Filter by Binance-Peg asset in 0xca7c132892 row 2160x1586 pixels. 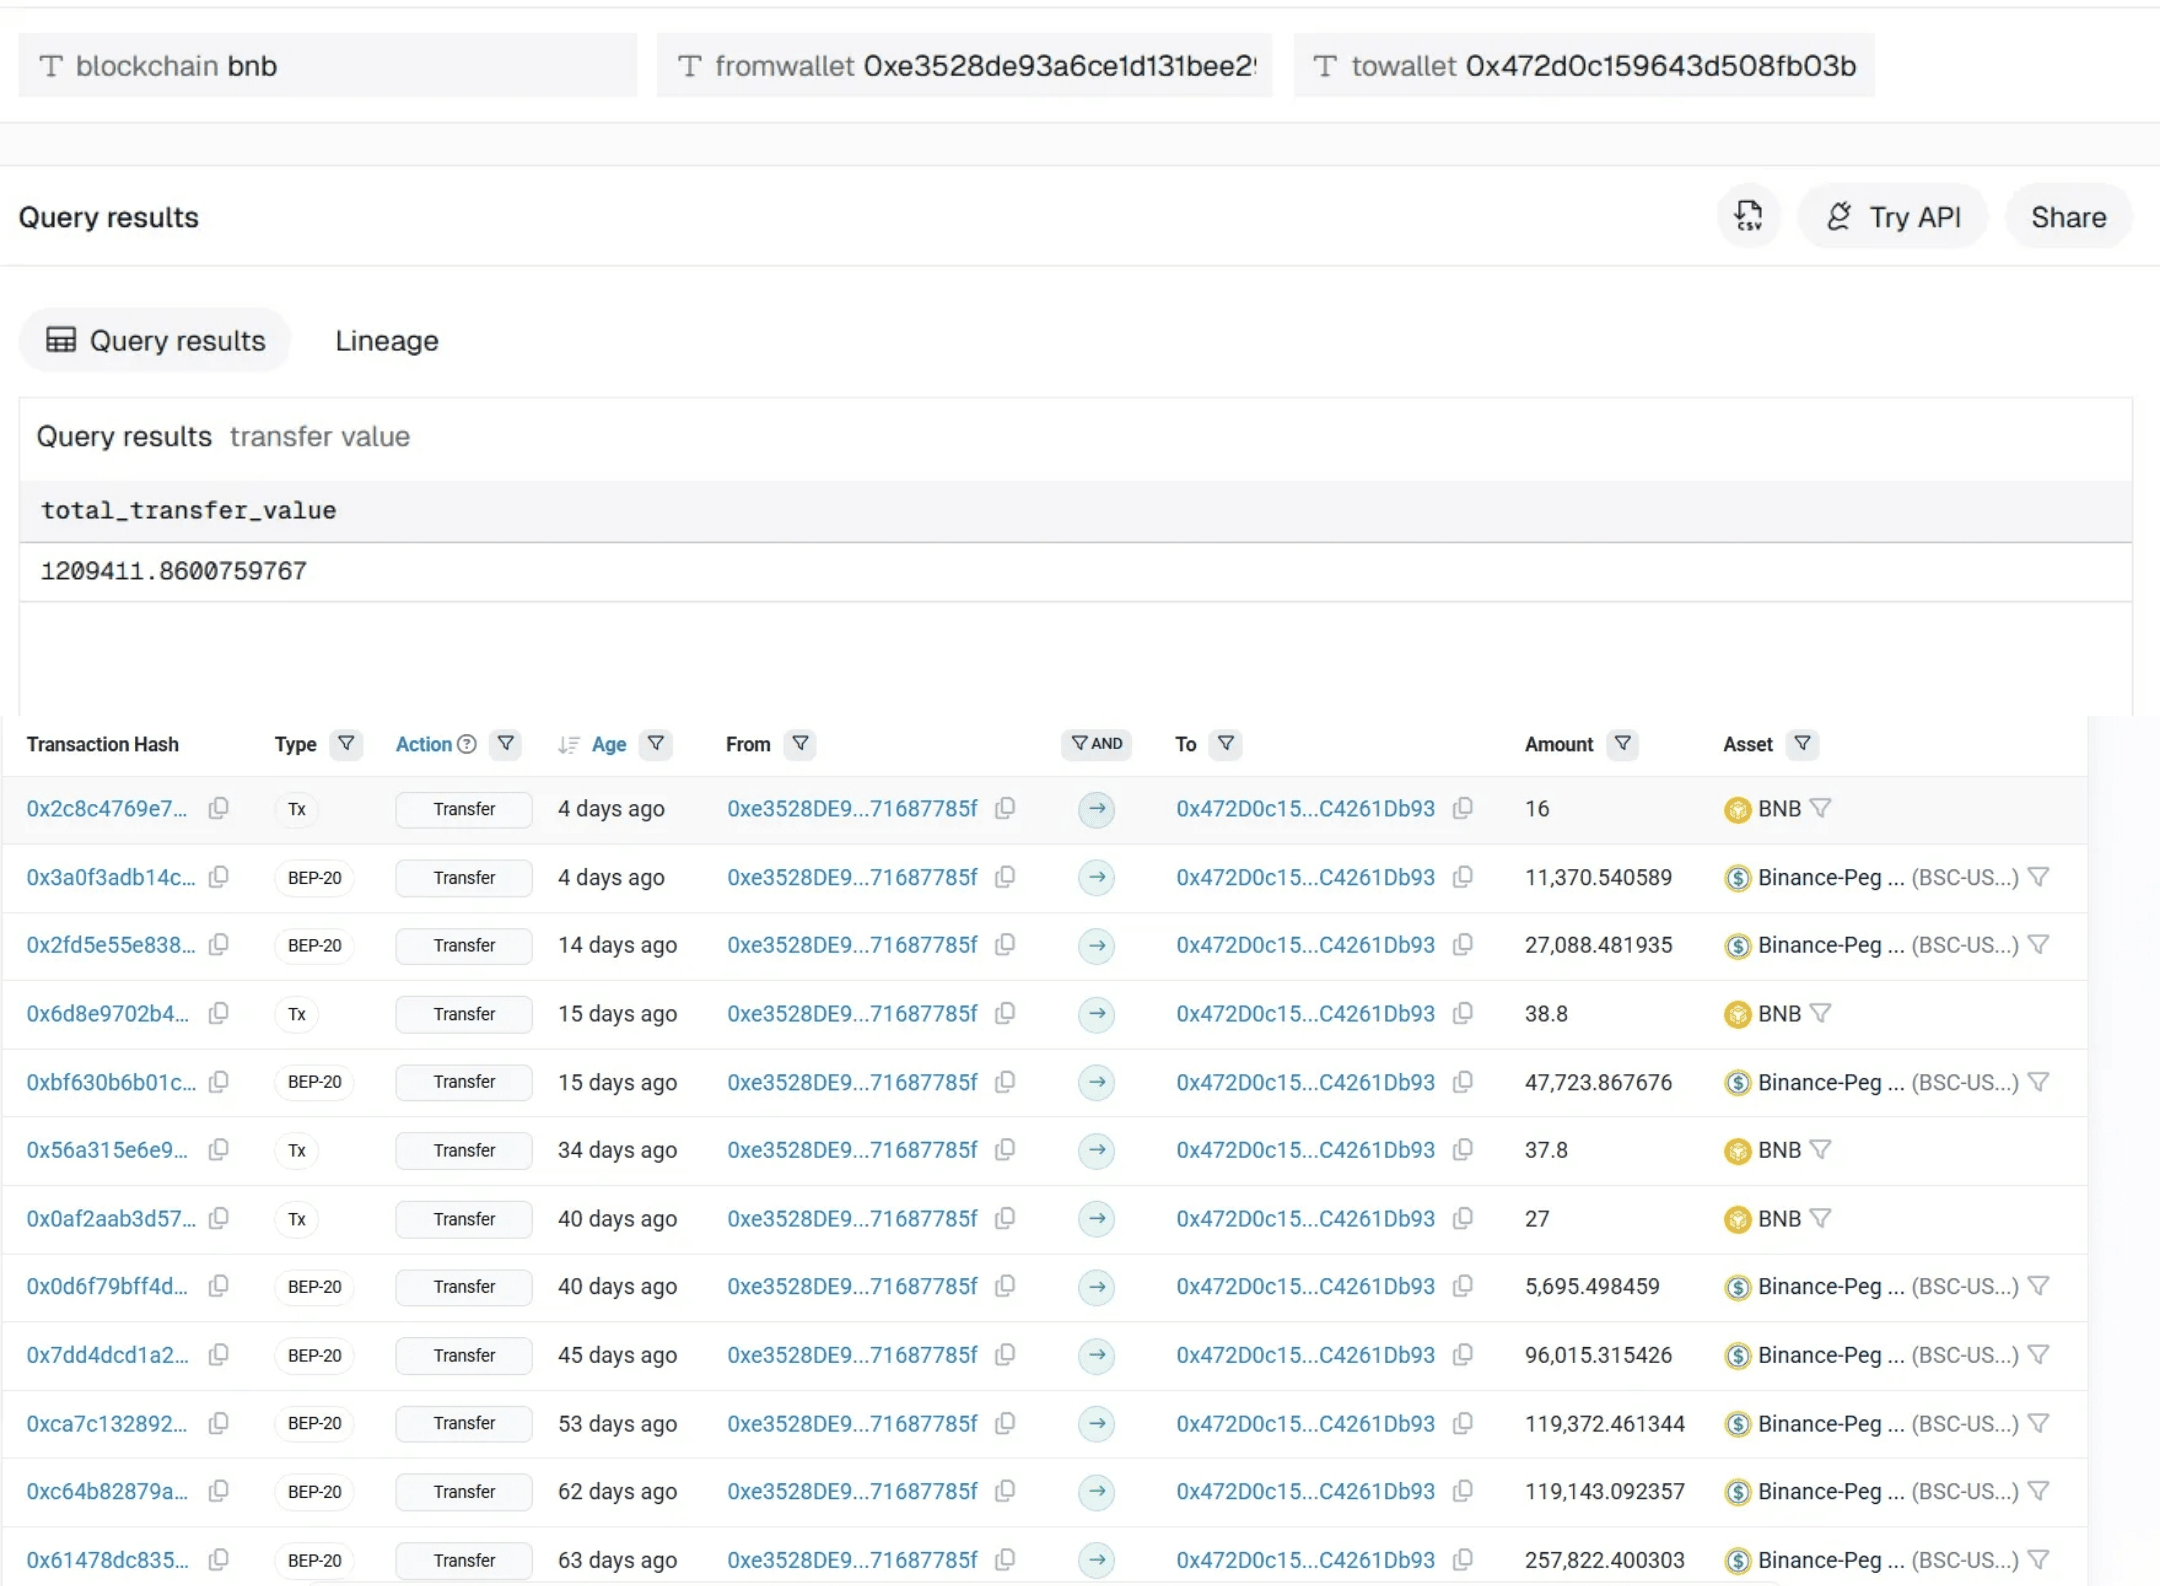pos(2038,1423)
